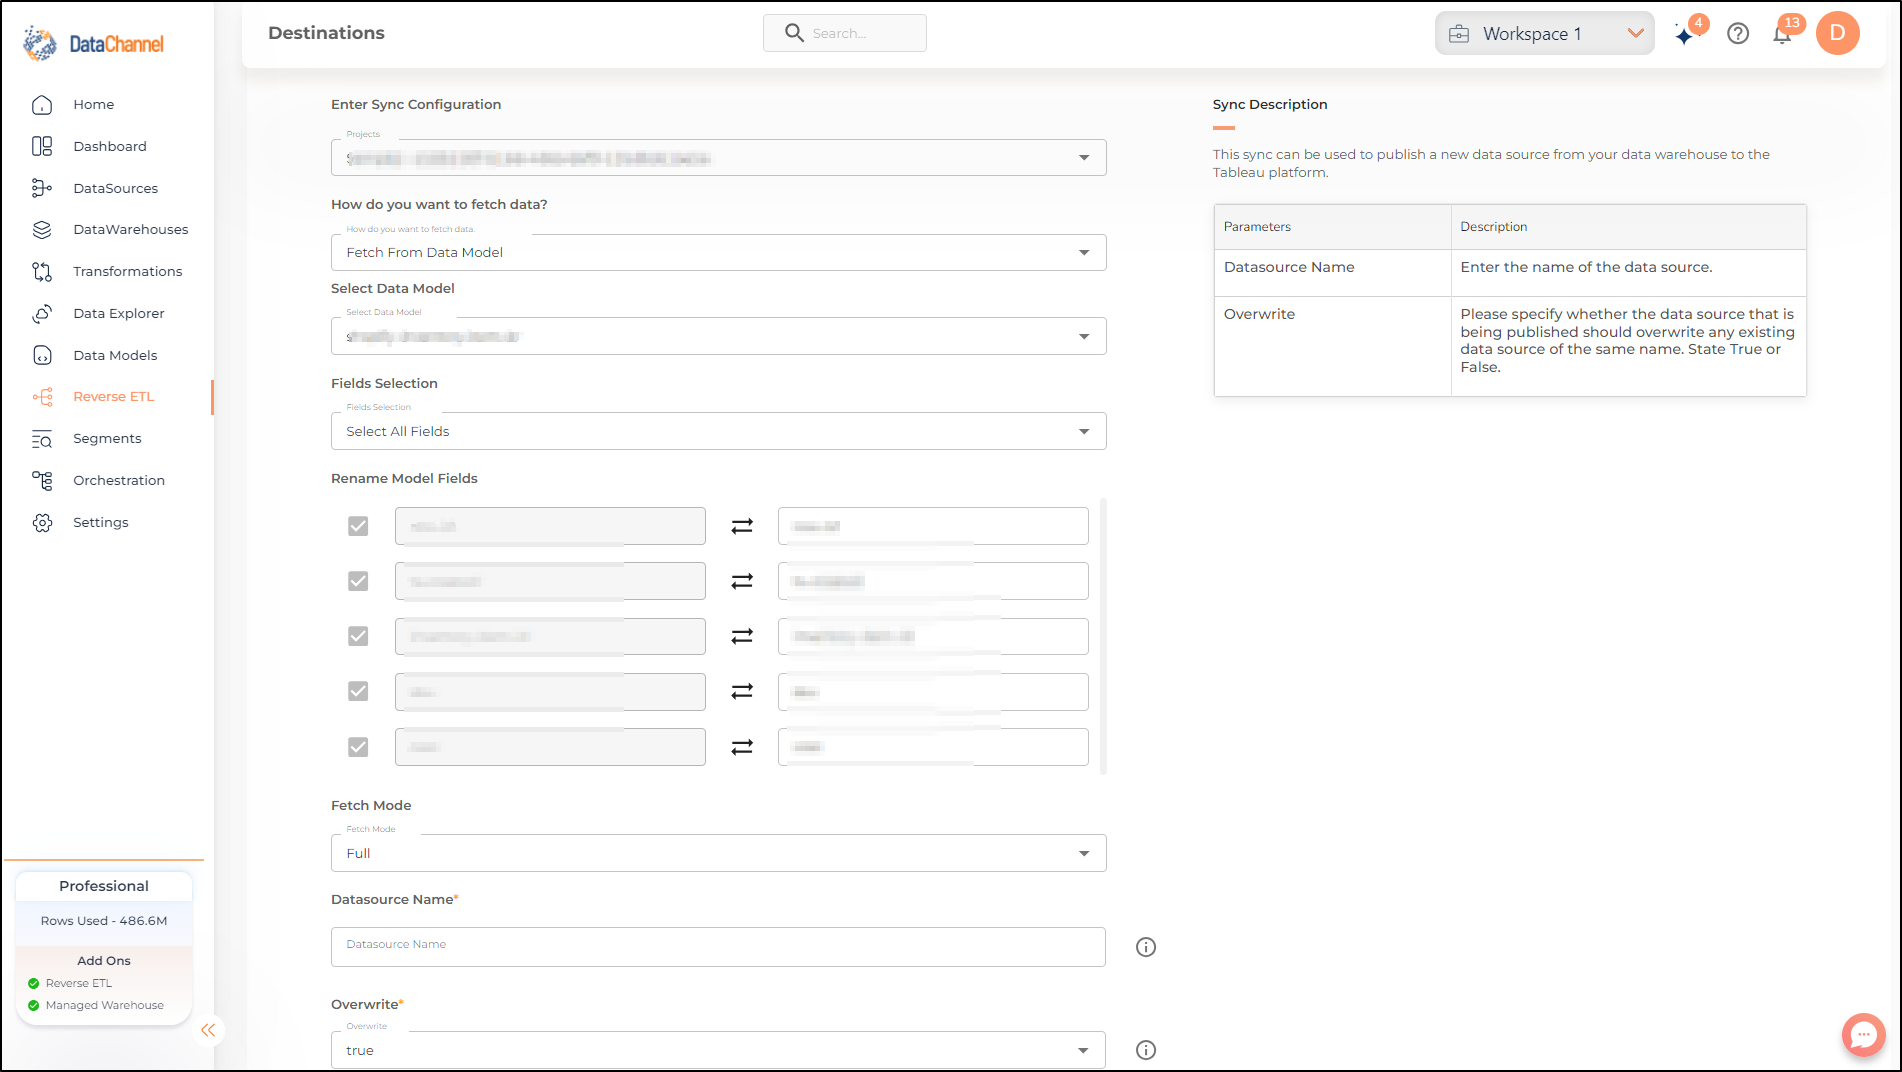Click the DataSources sidebar icon

pos(42,188)
